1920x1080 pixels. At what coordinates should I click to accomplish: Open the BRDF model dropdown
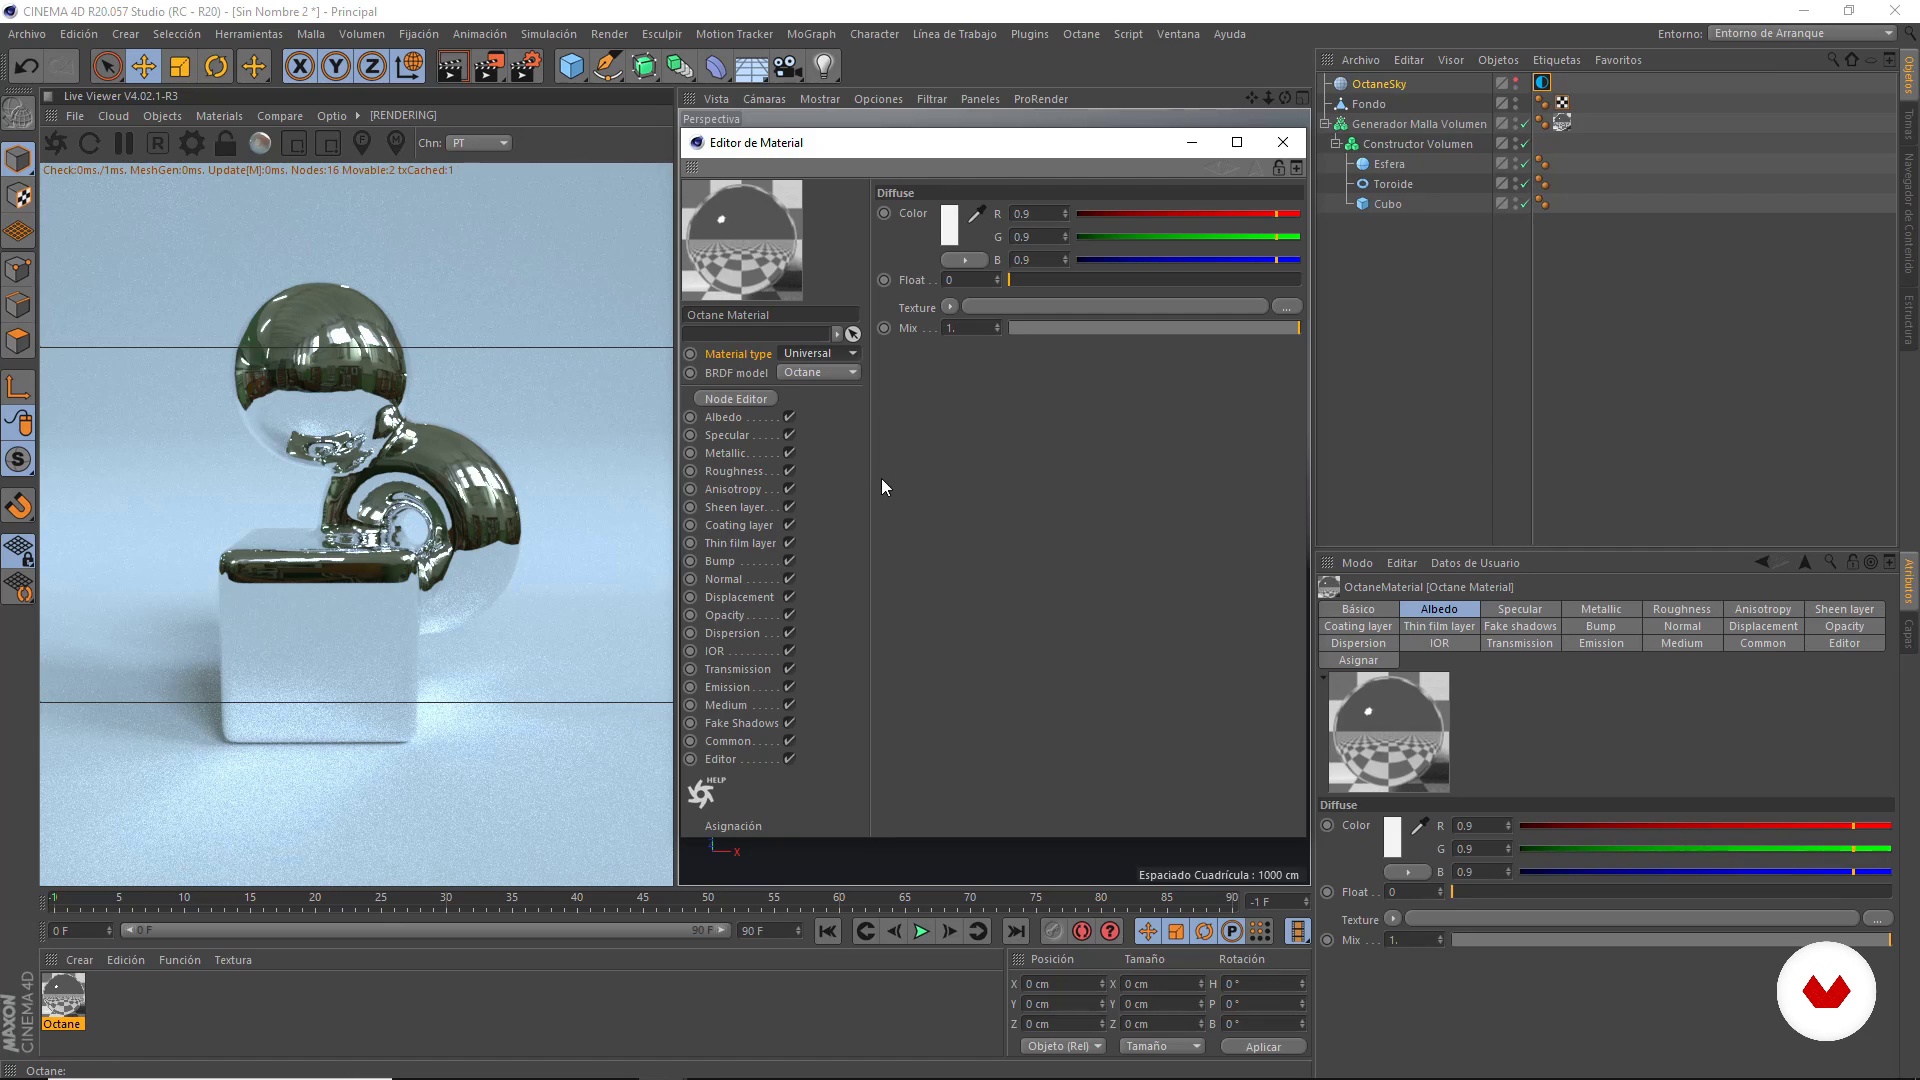819,373
